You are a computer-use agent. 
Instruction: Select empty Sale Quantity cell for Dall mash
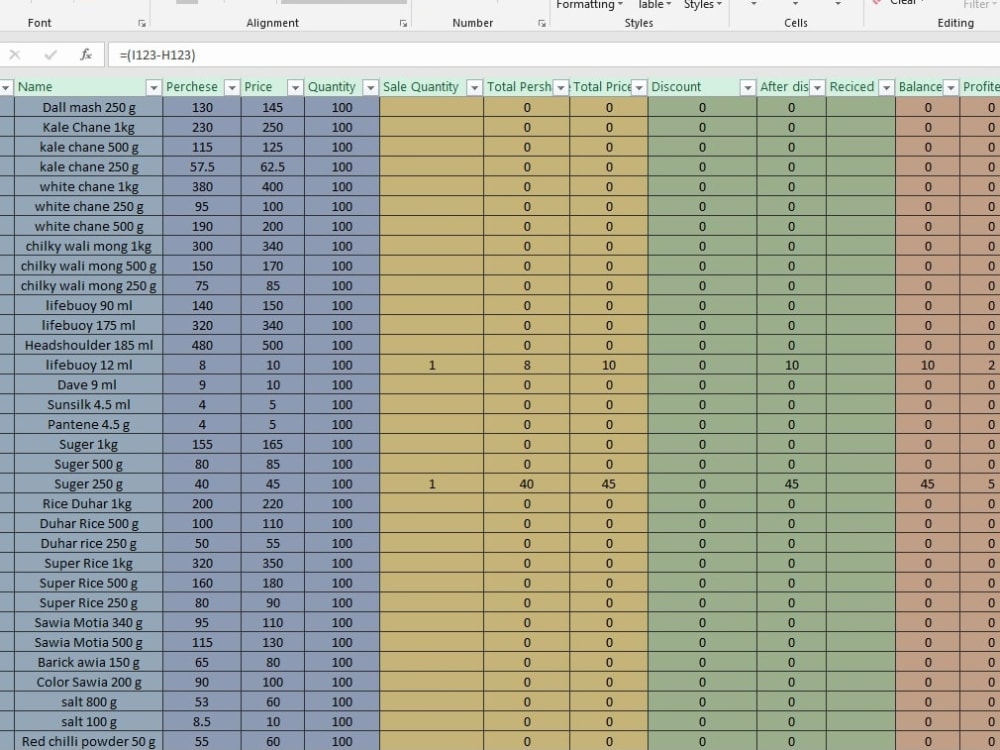(432, 107)
